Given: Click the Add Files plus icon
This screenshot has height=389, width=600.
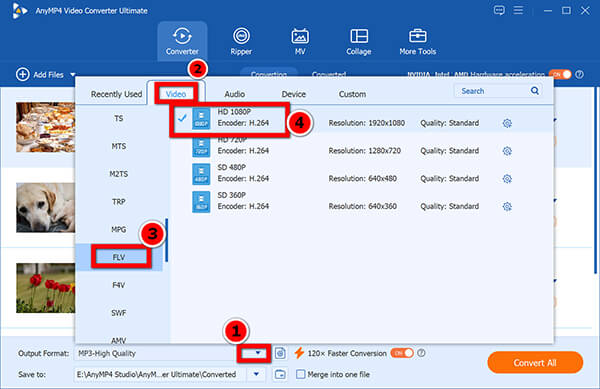Looking at the screenshot, I should [23, 74].
